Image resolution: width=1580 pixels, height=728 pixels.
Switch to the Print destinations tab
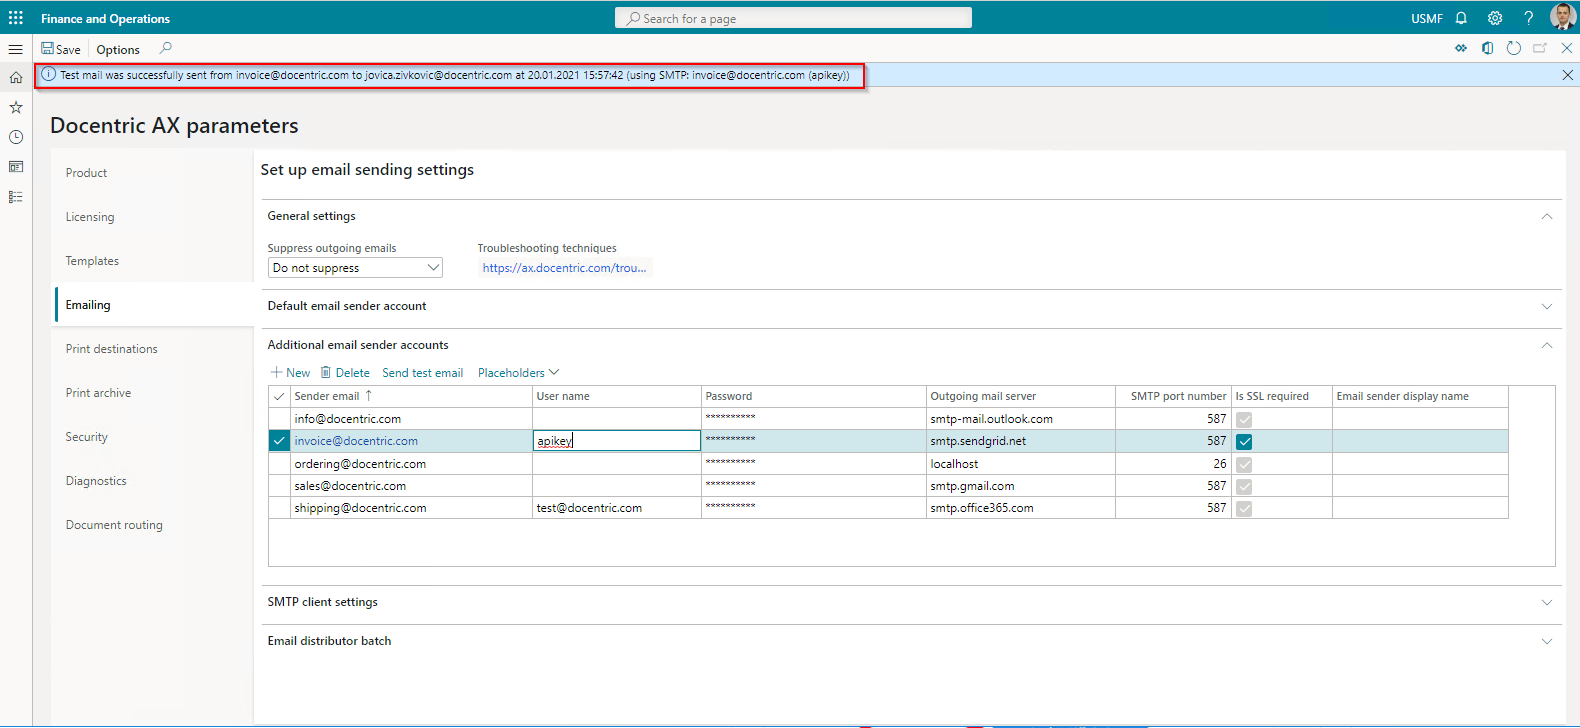(x=112, y=349)
